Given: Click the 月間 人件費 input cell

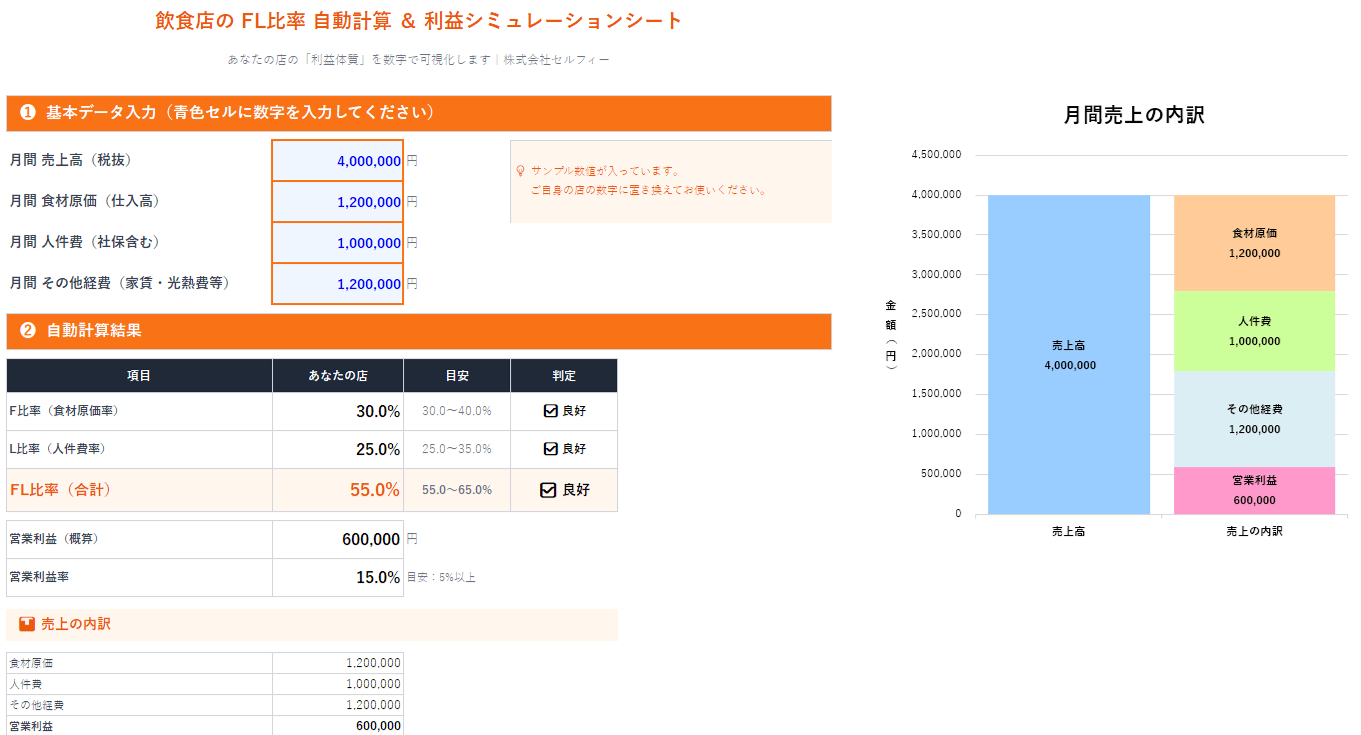Looking at the screenshot, I should pyautogui.click(x=337, y=242).
